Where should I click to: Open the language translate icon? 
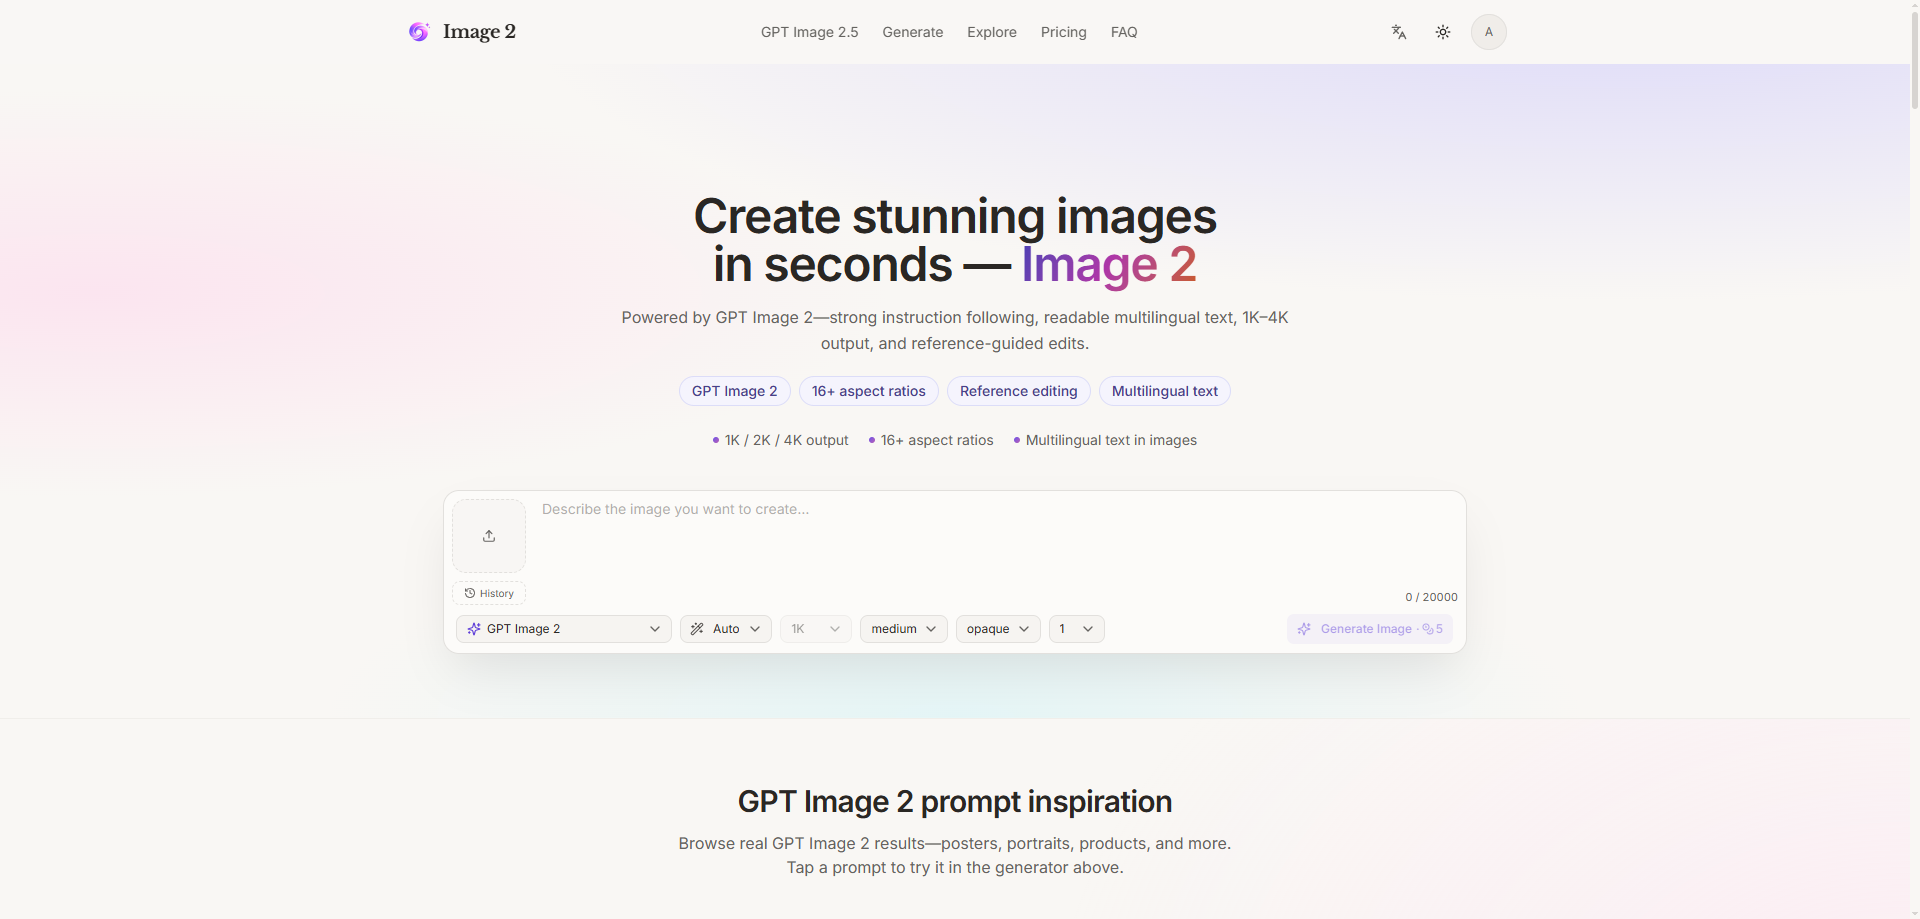click(1399, 32)
